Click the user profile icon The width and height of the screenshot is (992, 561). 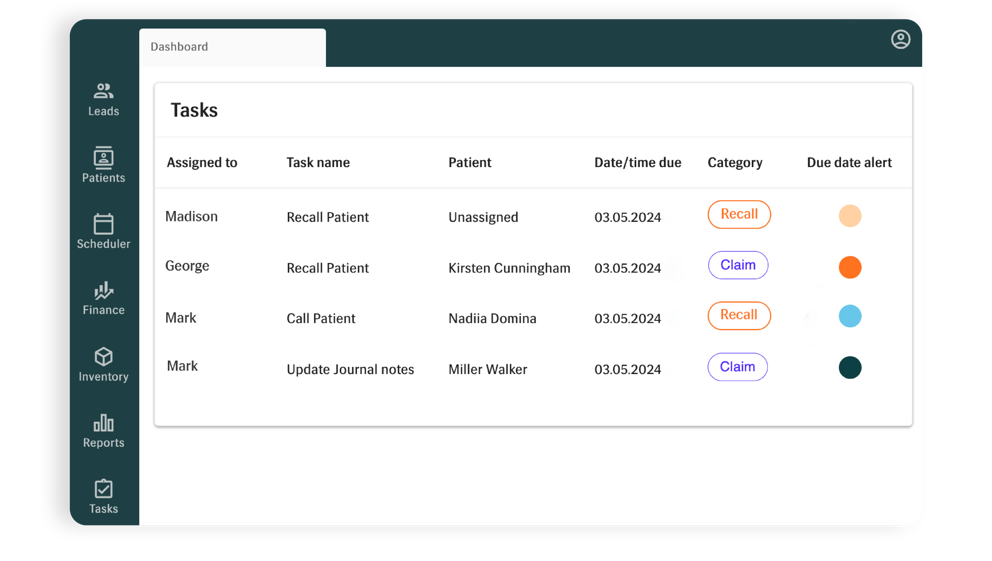point(900,39)
